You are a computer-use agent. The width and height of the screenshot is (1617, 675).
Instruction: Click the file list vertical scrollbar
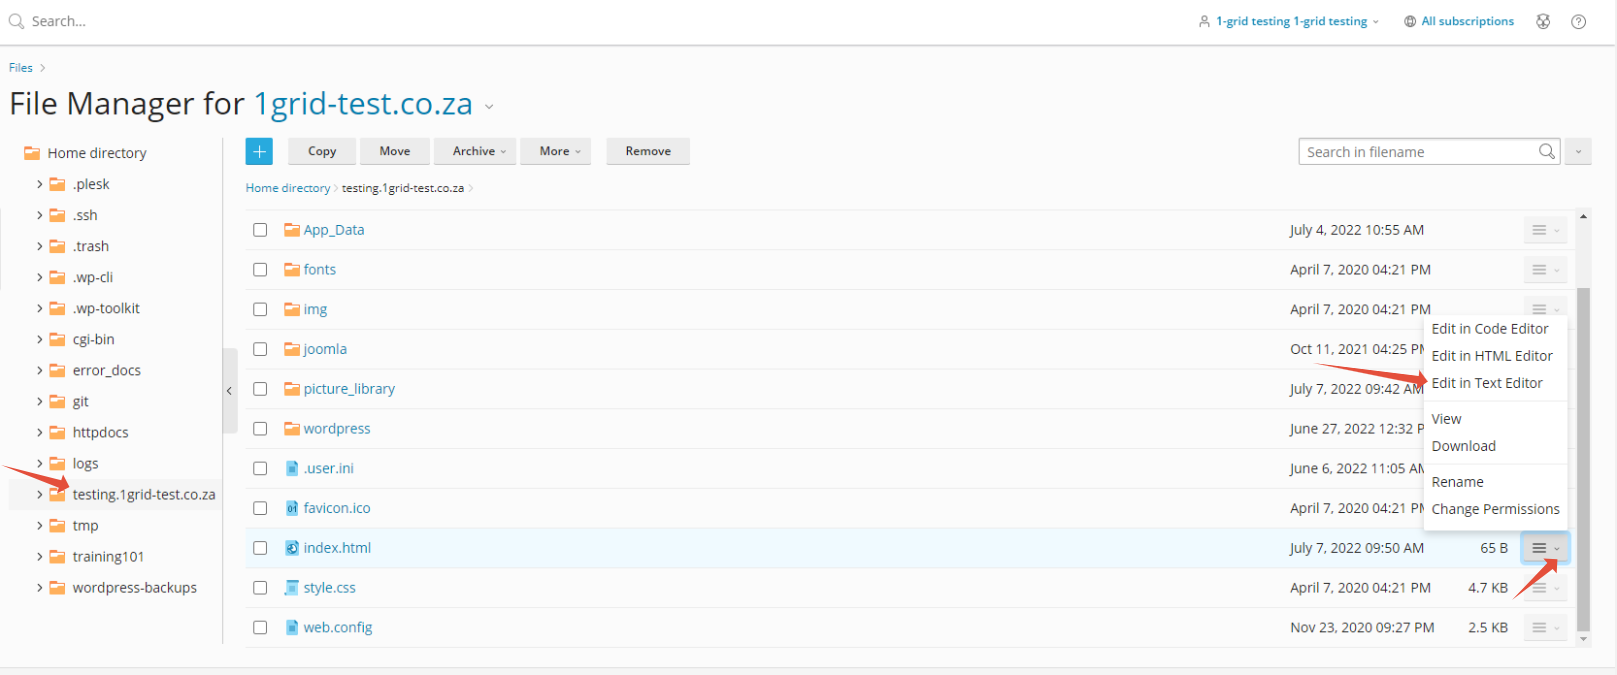point(1583,460)
